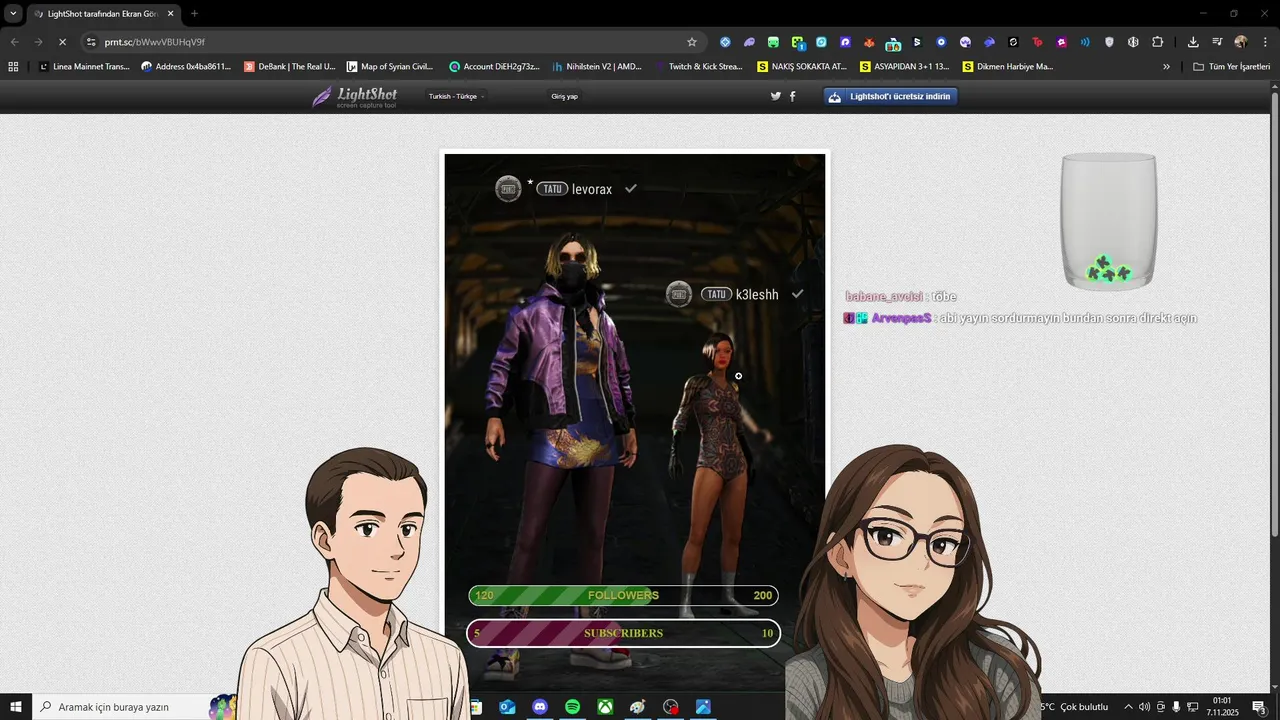Open DeBank | The Real U... bookmark
1280x720 pixels.
[x=290, y=67]
